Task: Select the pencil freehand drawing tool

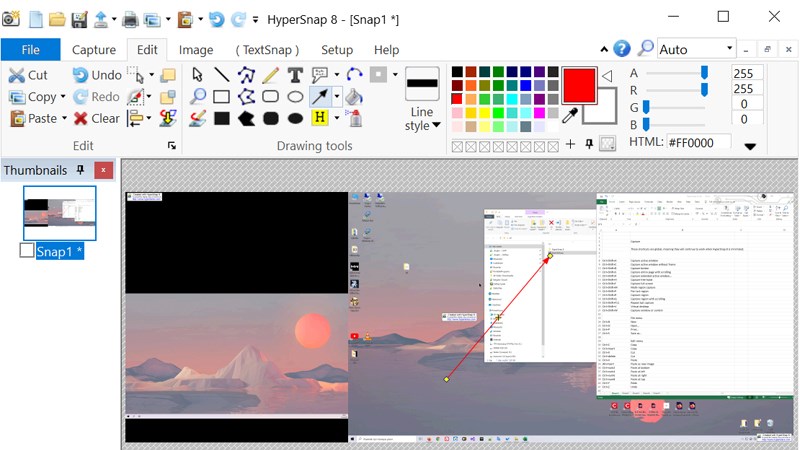Action: (x=270, y=75)
